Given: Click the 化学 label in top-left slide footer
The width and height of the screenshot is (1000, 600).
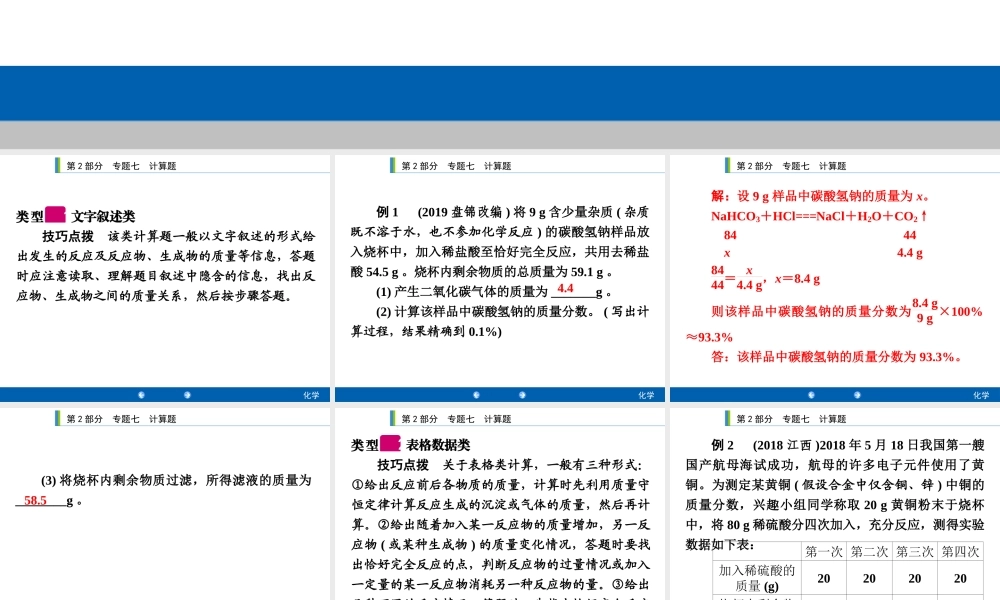Looking at the screenshot, I should click(x=310, y=394).
